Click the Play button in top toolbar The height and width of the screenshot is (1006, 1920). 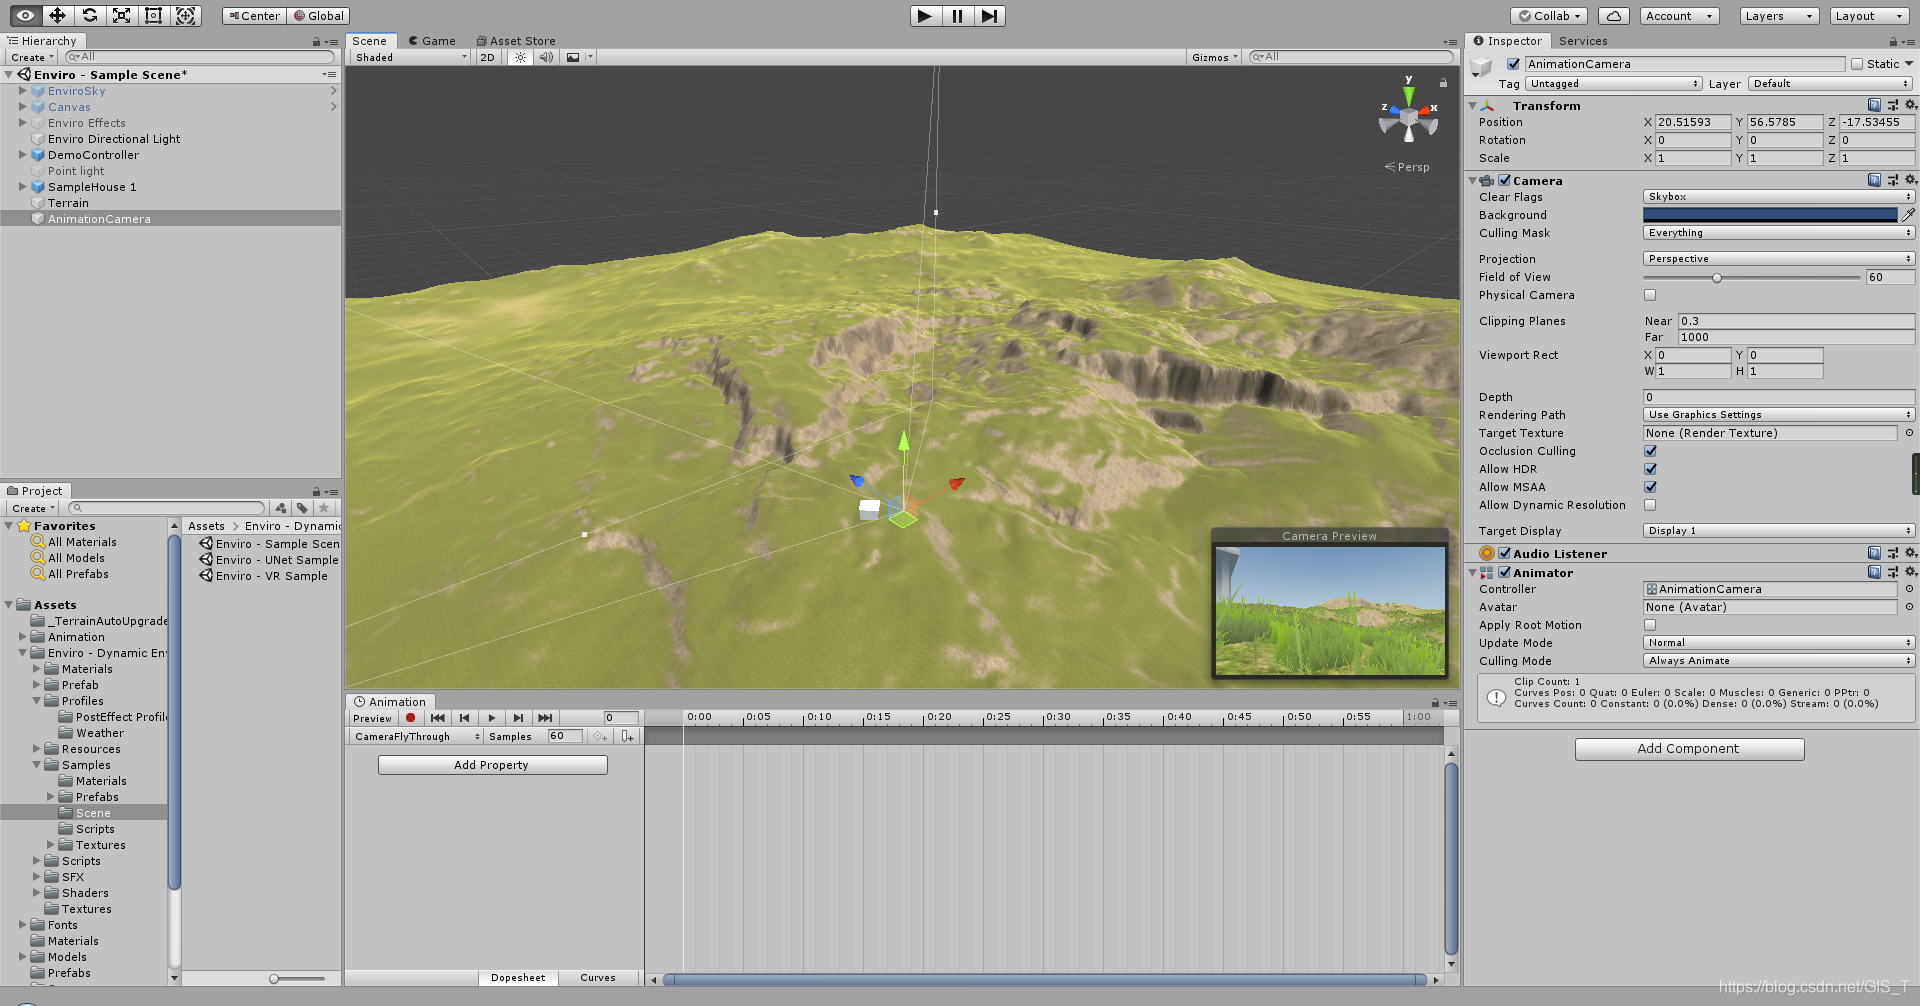pos(925,15)
